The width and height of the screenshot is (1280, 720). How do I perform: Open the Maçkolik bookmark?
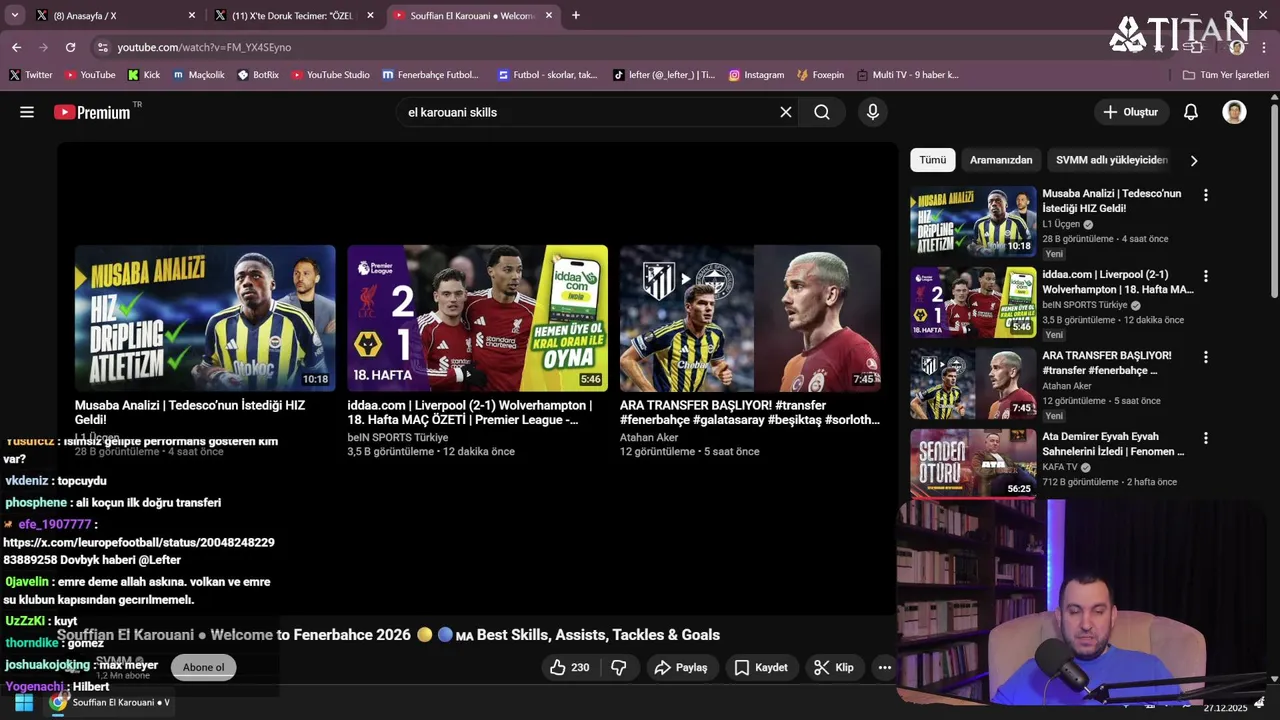pos(198,75)
